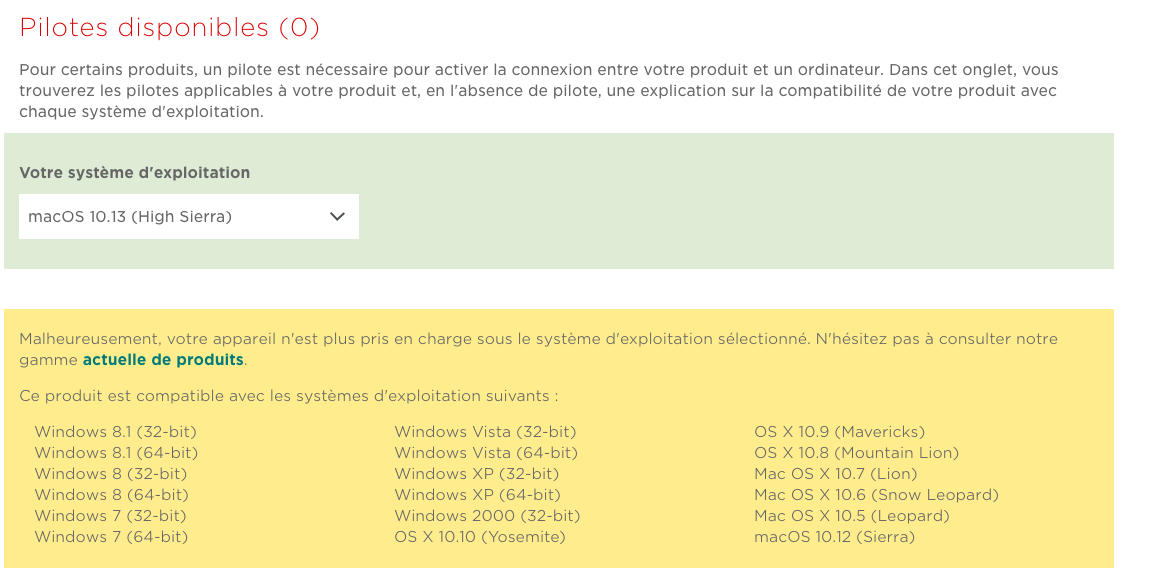Select 'Mac OS X 10.5 (Leopard)' entry

coord(851,516)
